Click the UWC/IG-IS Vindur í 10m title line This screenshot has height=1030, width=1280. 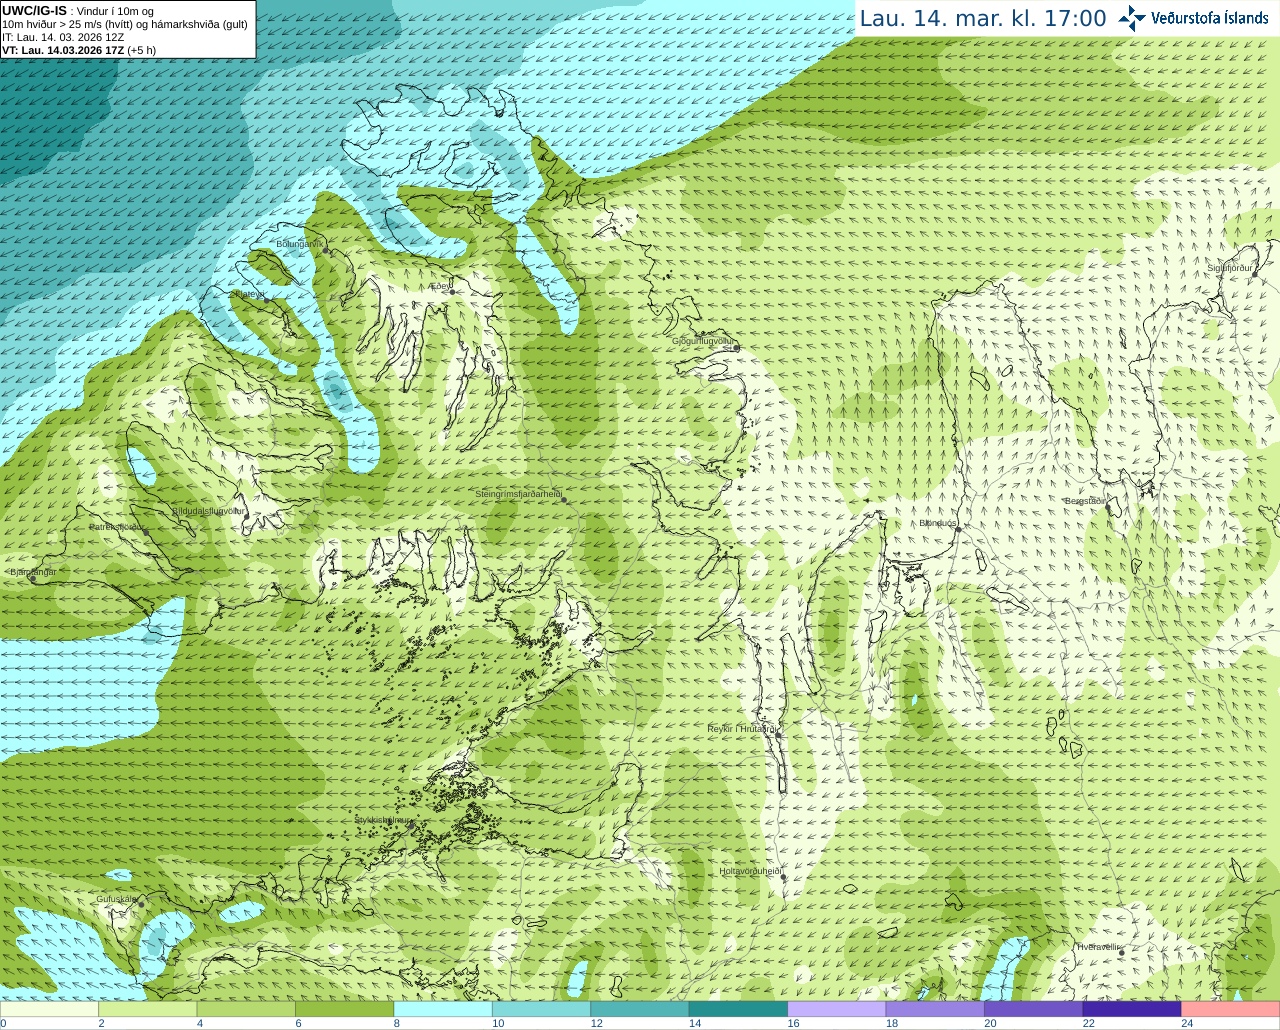tap(78, 11)
